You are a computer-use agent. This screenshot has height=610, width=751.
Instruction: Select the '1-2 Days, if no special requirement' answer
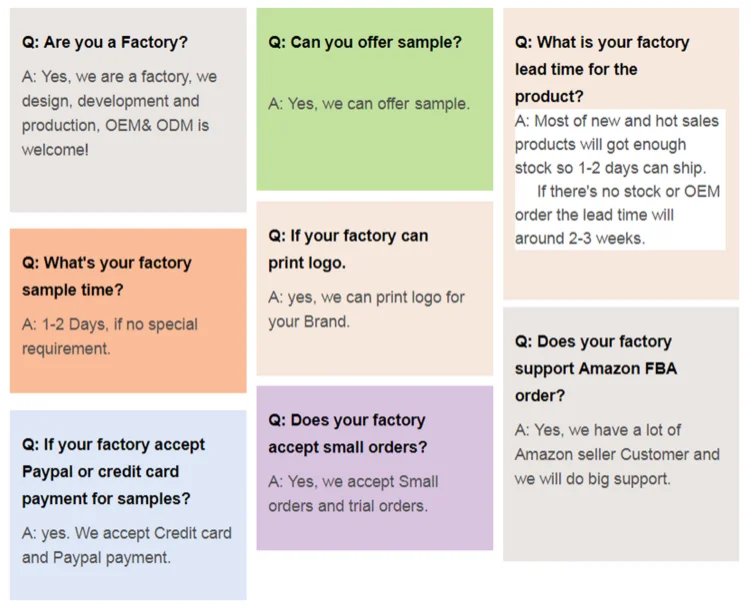(110, 337)
